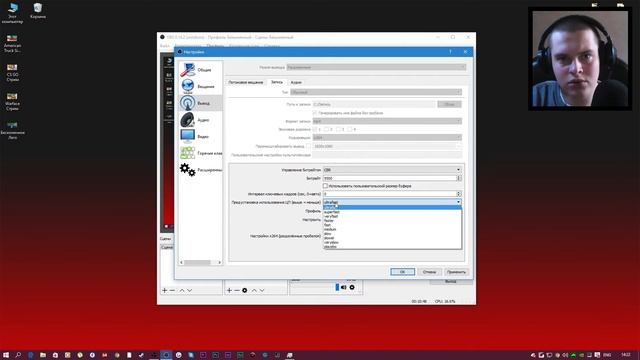Viewport: 640px width, 360px height.
Task: Click the settings dialog help question mark
Action: 450,52
